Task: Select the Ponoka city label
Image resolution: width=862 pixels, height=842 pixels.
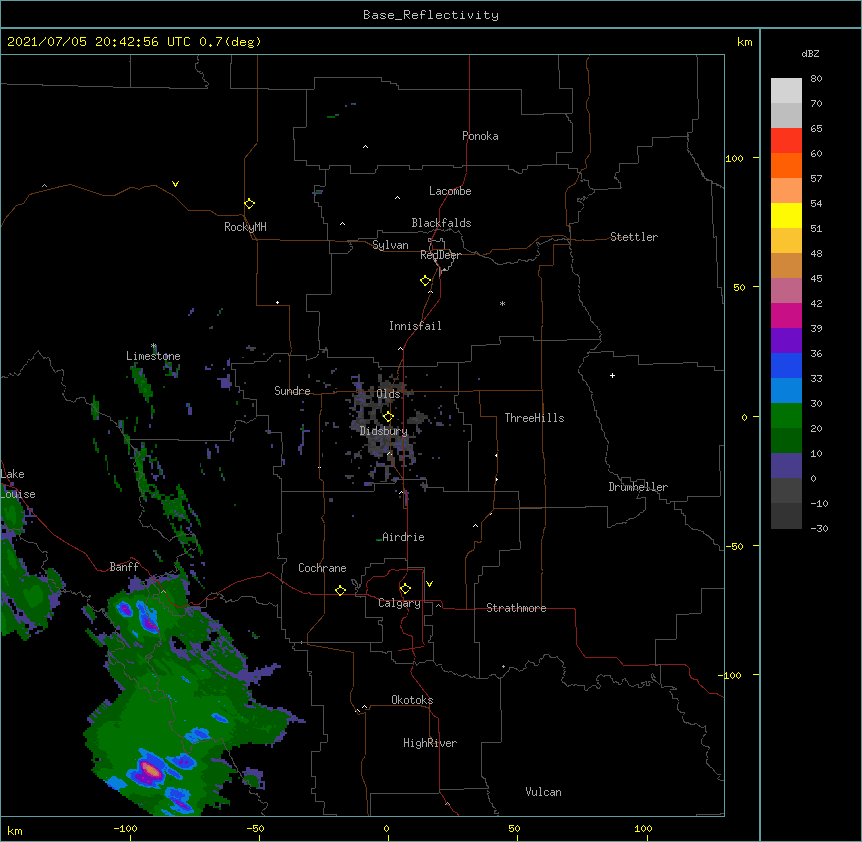Action: pyautogui.click(x=480, y=136)
